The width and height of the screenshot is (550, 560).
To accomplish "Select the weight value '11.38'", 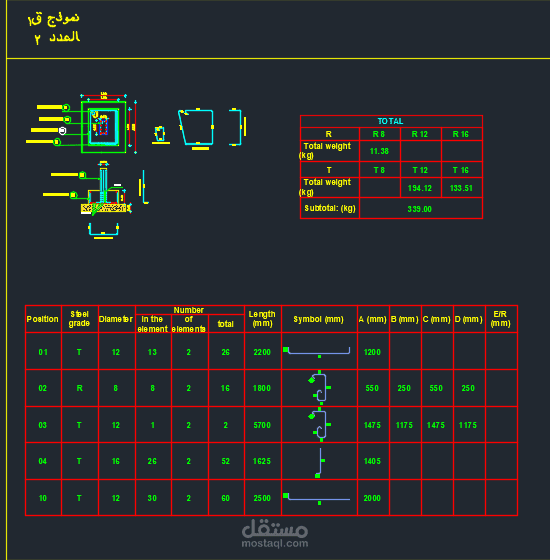I will coord(379,151).
